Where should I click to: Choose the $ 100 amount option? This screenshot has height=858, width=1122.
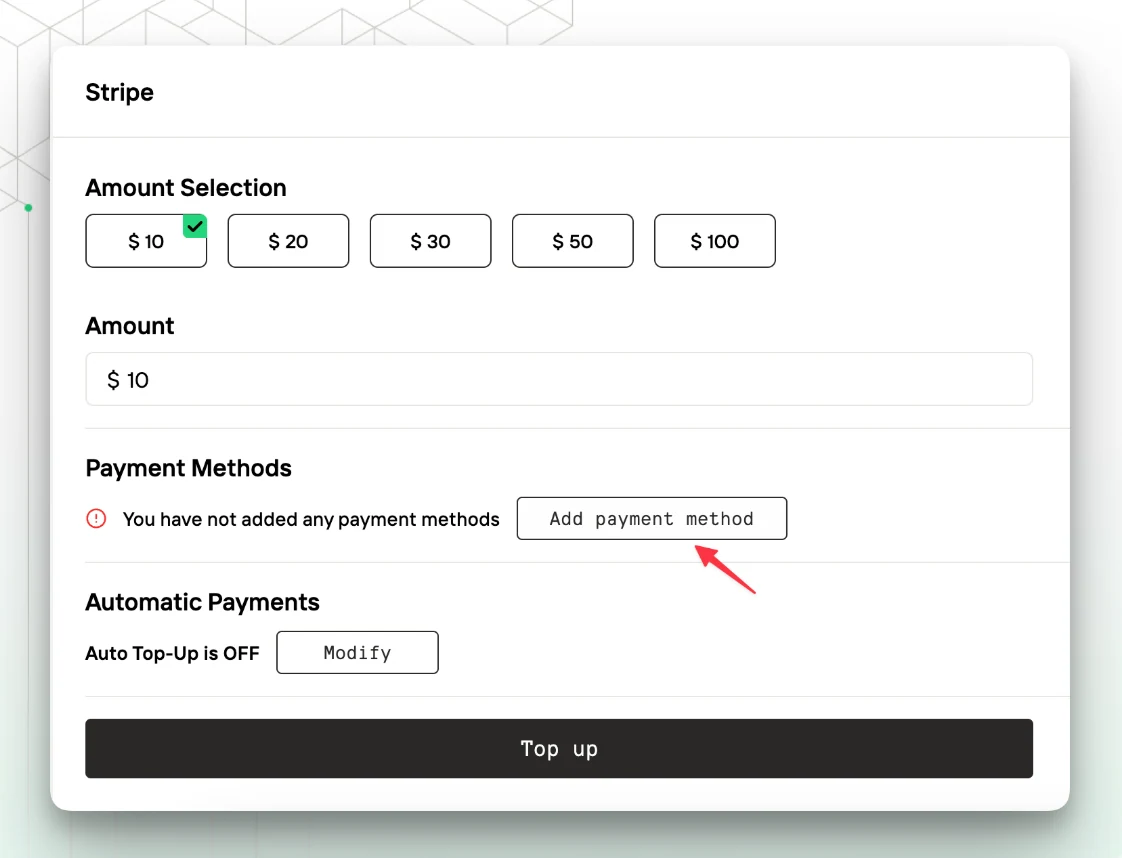[x=715, y=241]
